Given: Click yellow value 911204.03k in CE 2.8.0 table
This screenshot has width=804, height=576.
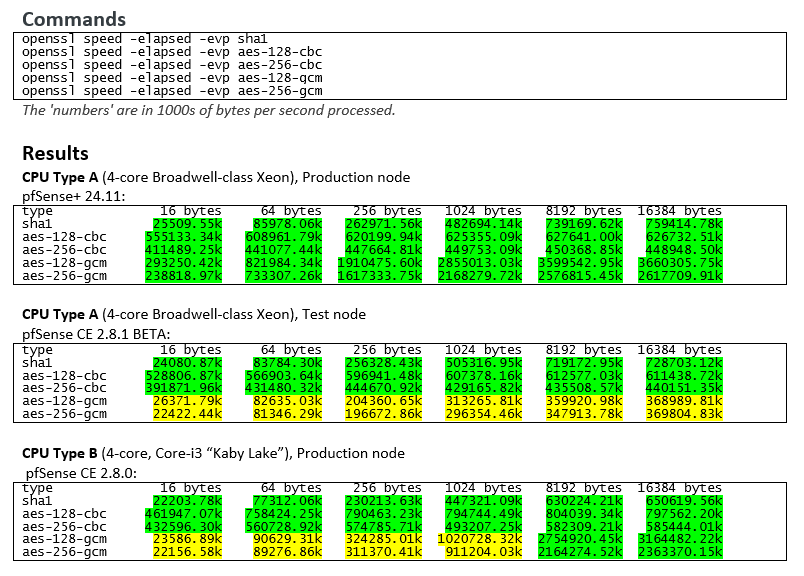Looking at the screenshot, I should click(484, 552).
